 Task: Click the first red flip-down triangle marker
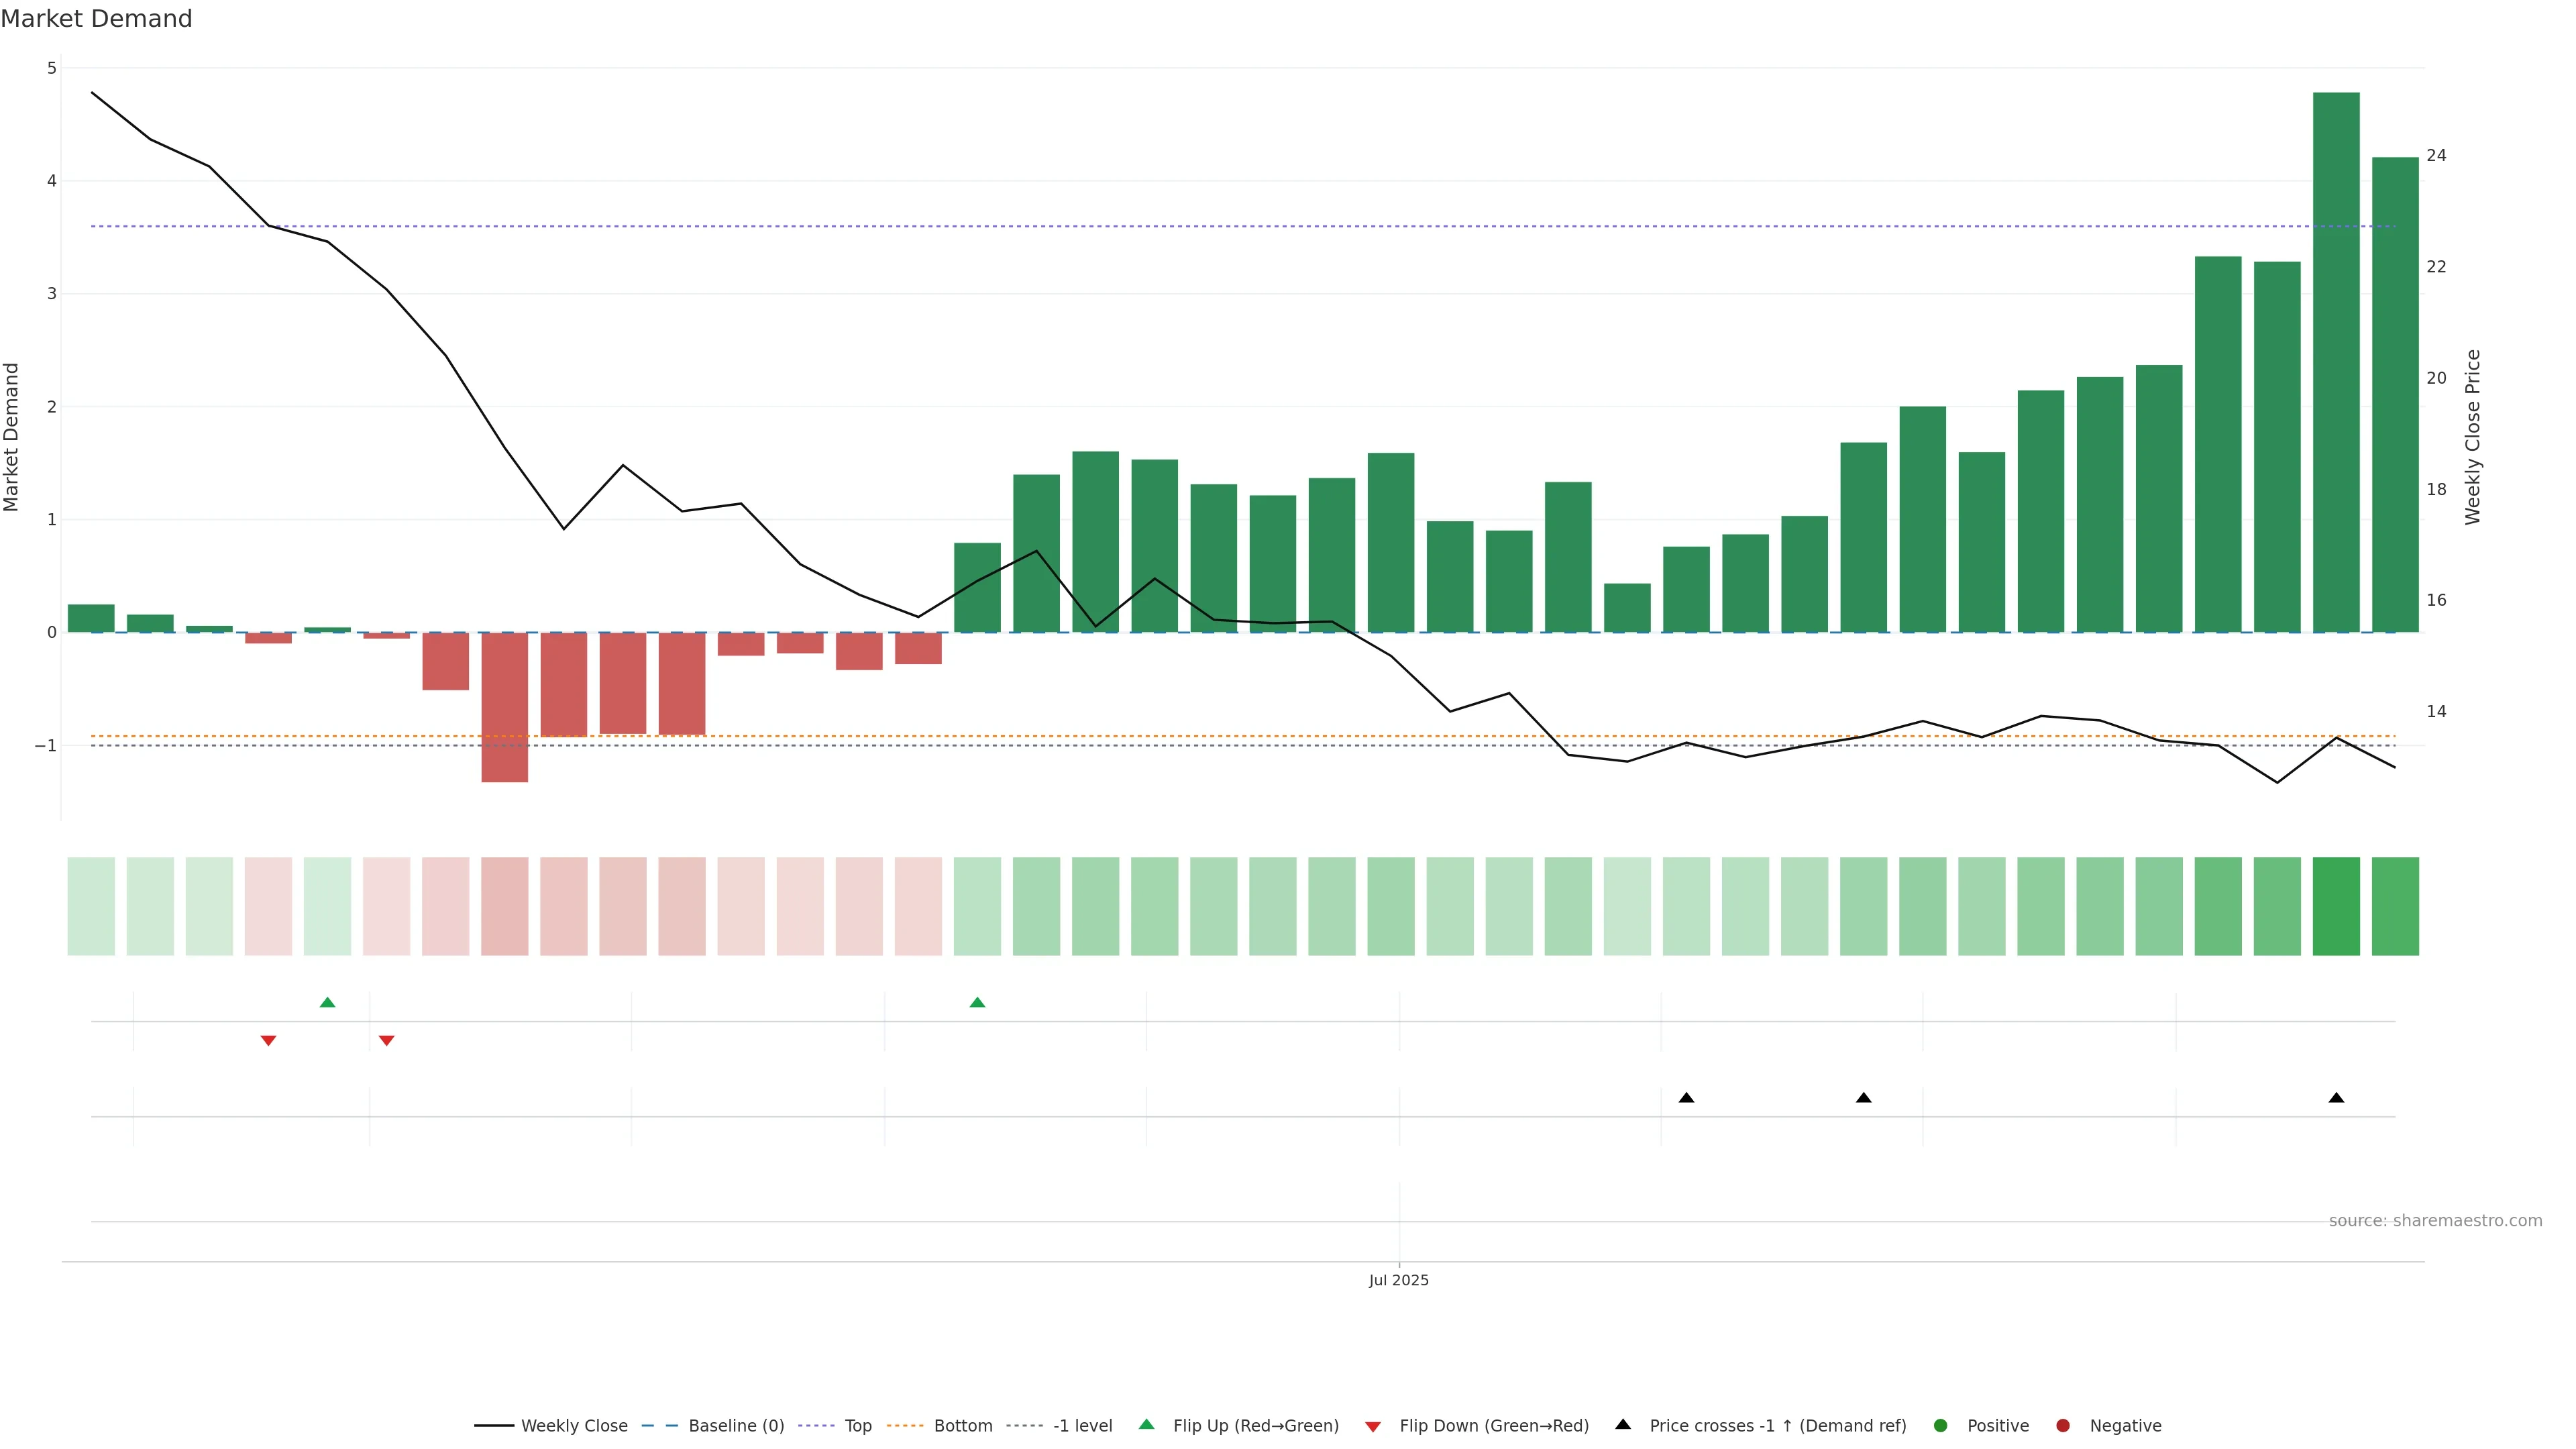(x=268, y=1041)
